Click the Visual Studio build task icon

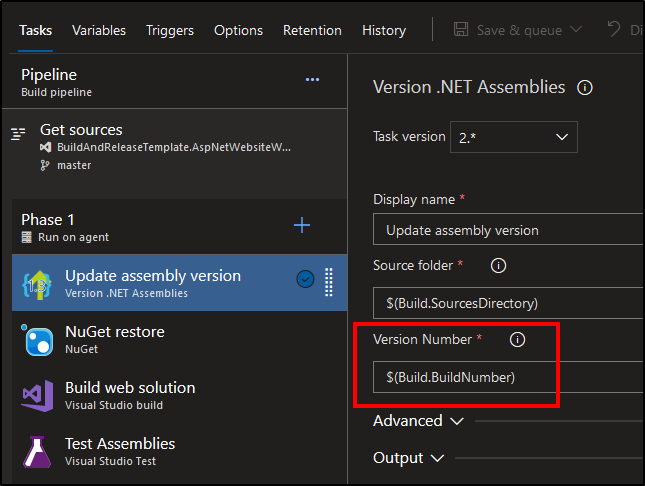click(x=37, y=396)
